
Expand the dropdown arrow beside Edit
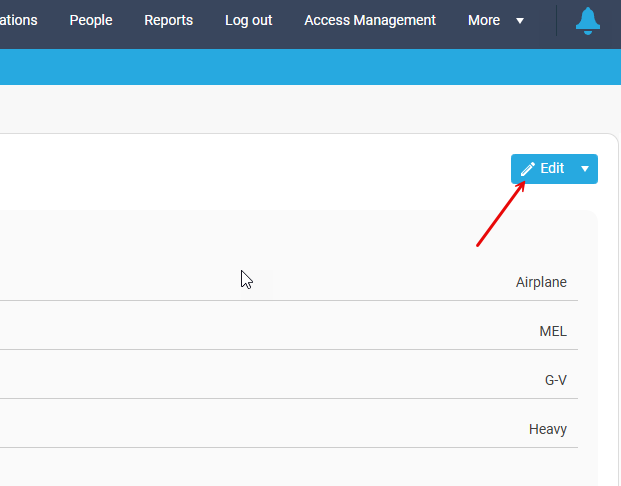(x=585, y=169)
